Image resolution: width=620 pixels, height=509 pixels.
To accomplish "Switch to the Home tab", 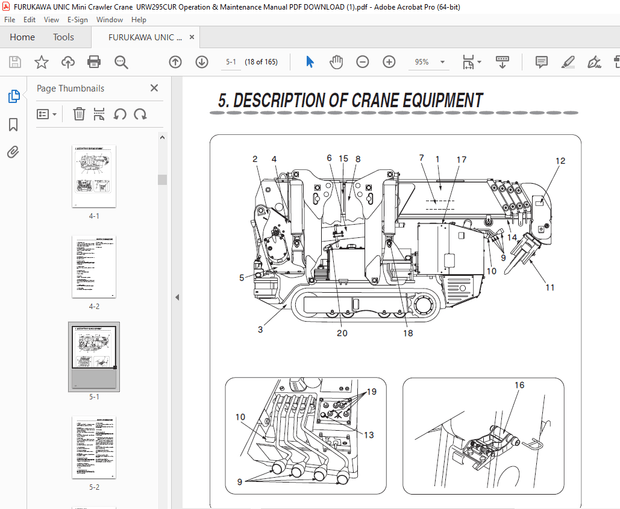I will 22,37.
